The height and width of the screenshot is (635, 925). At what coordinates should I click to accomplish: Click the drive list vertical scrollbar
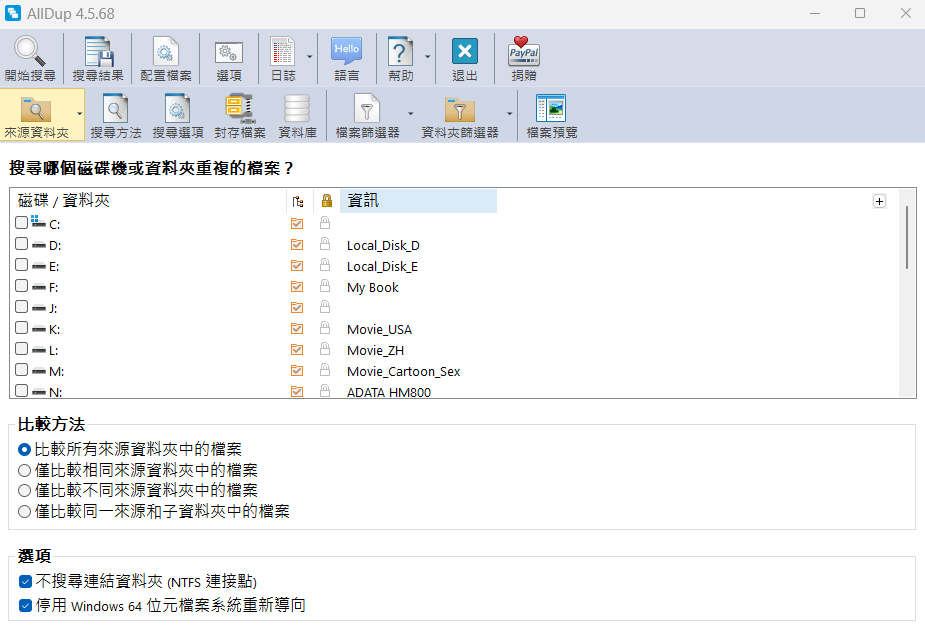[x=907, y=237]
